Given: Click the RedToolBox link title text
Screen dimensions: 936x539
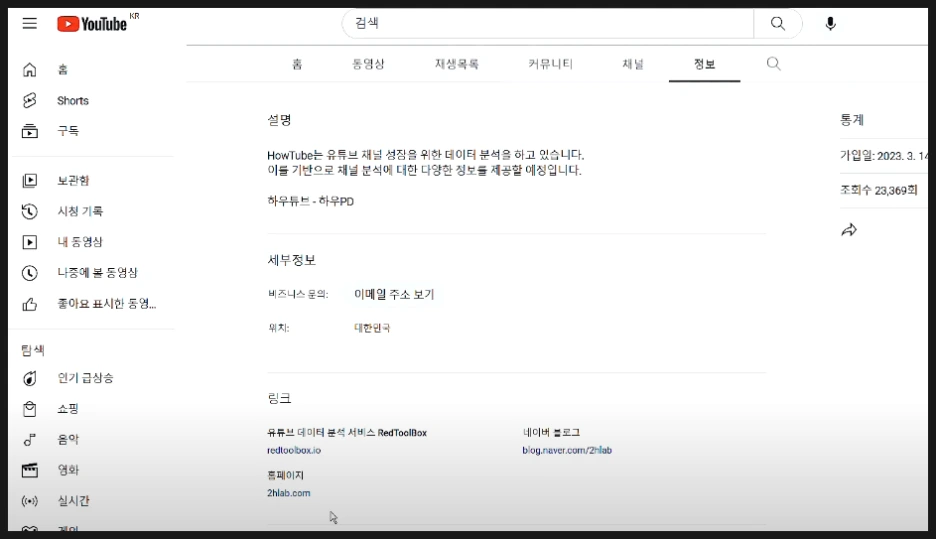Looking at the screenshot, I should point(347,433).
